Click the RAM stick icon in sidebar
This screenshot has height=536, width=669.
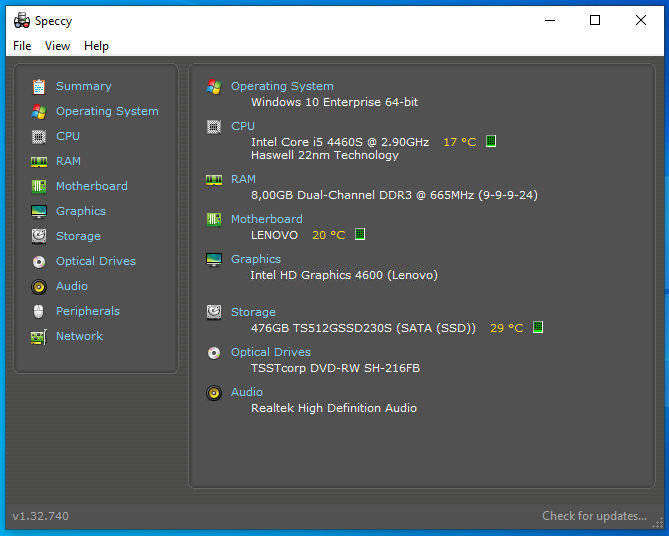pos(39,162)
